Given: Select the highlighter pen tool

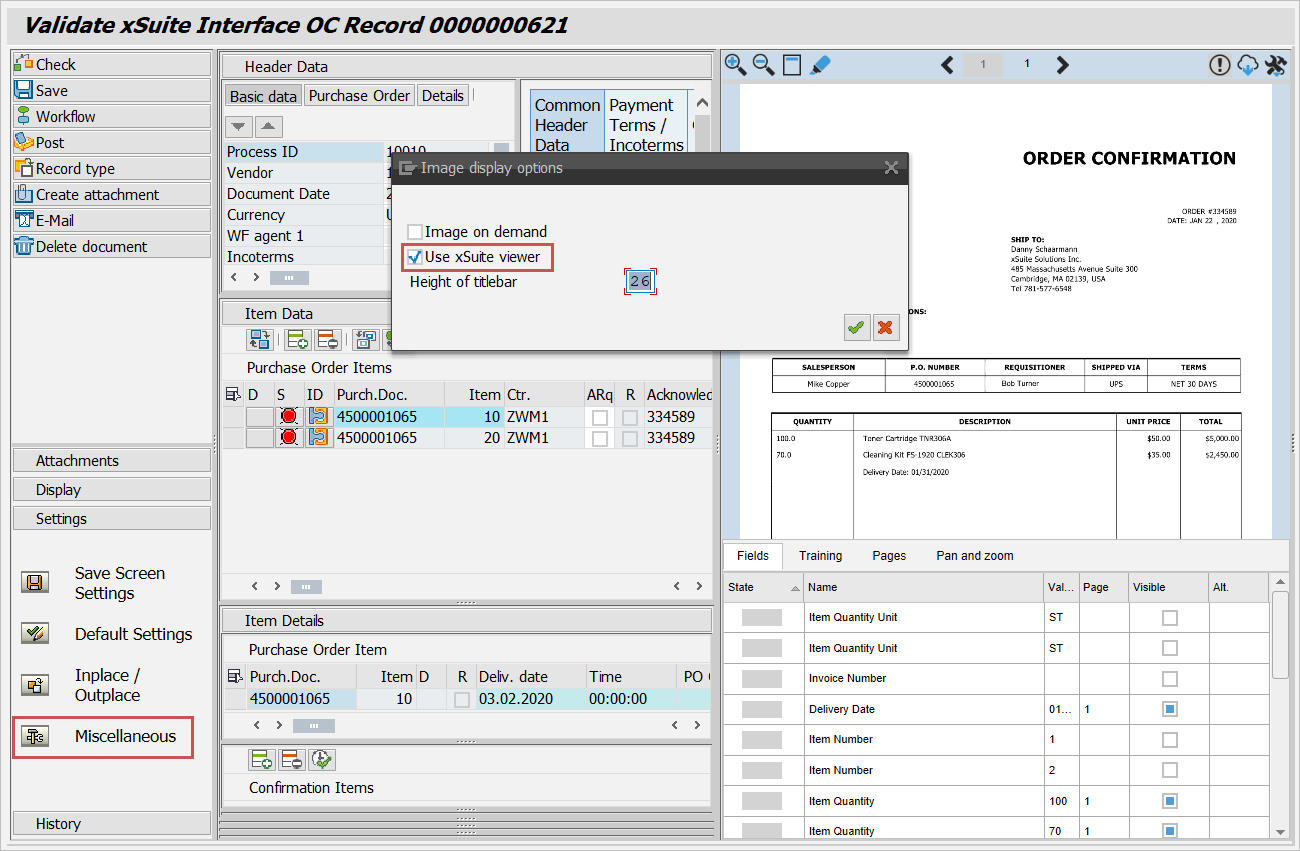Looking at the screenshot, I should click(819, 65).
